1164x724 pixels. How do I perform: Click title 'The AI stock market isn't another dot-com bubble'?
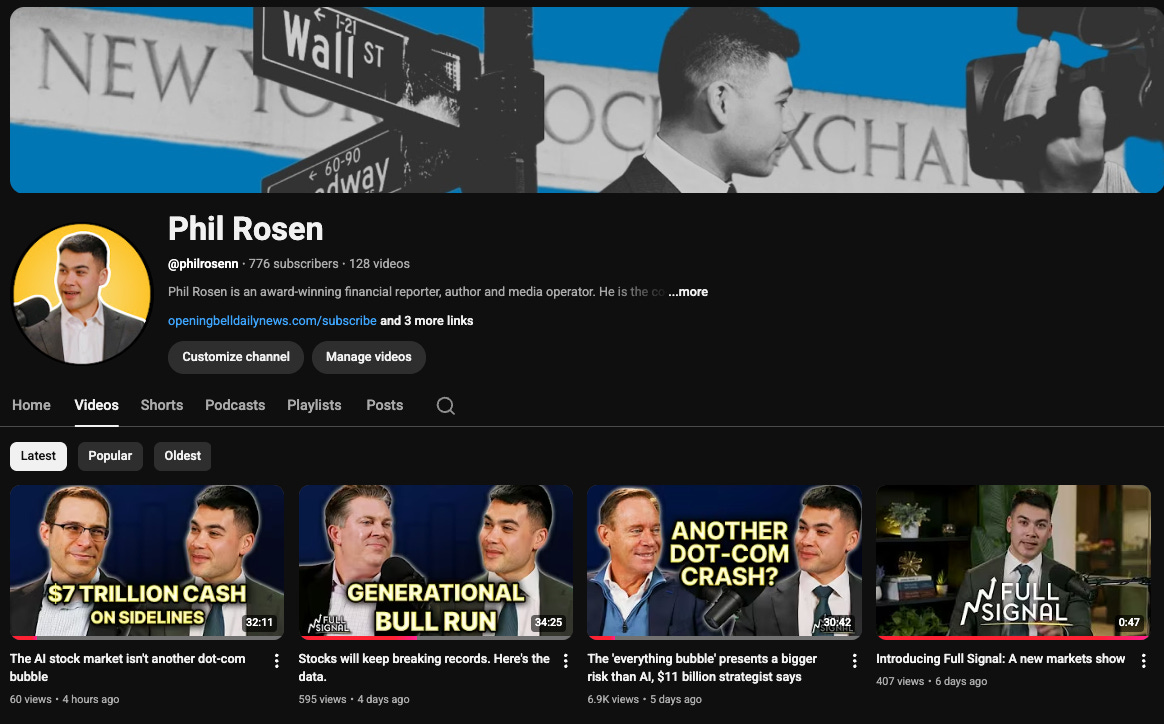128,668
